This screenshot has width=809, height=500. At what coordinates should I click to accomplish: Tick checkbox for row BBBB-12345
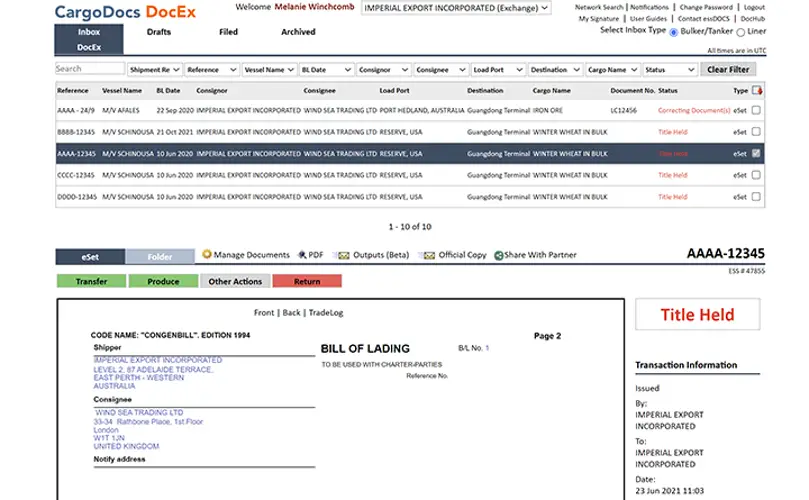tap(756, 132)
